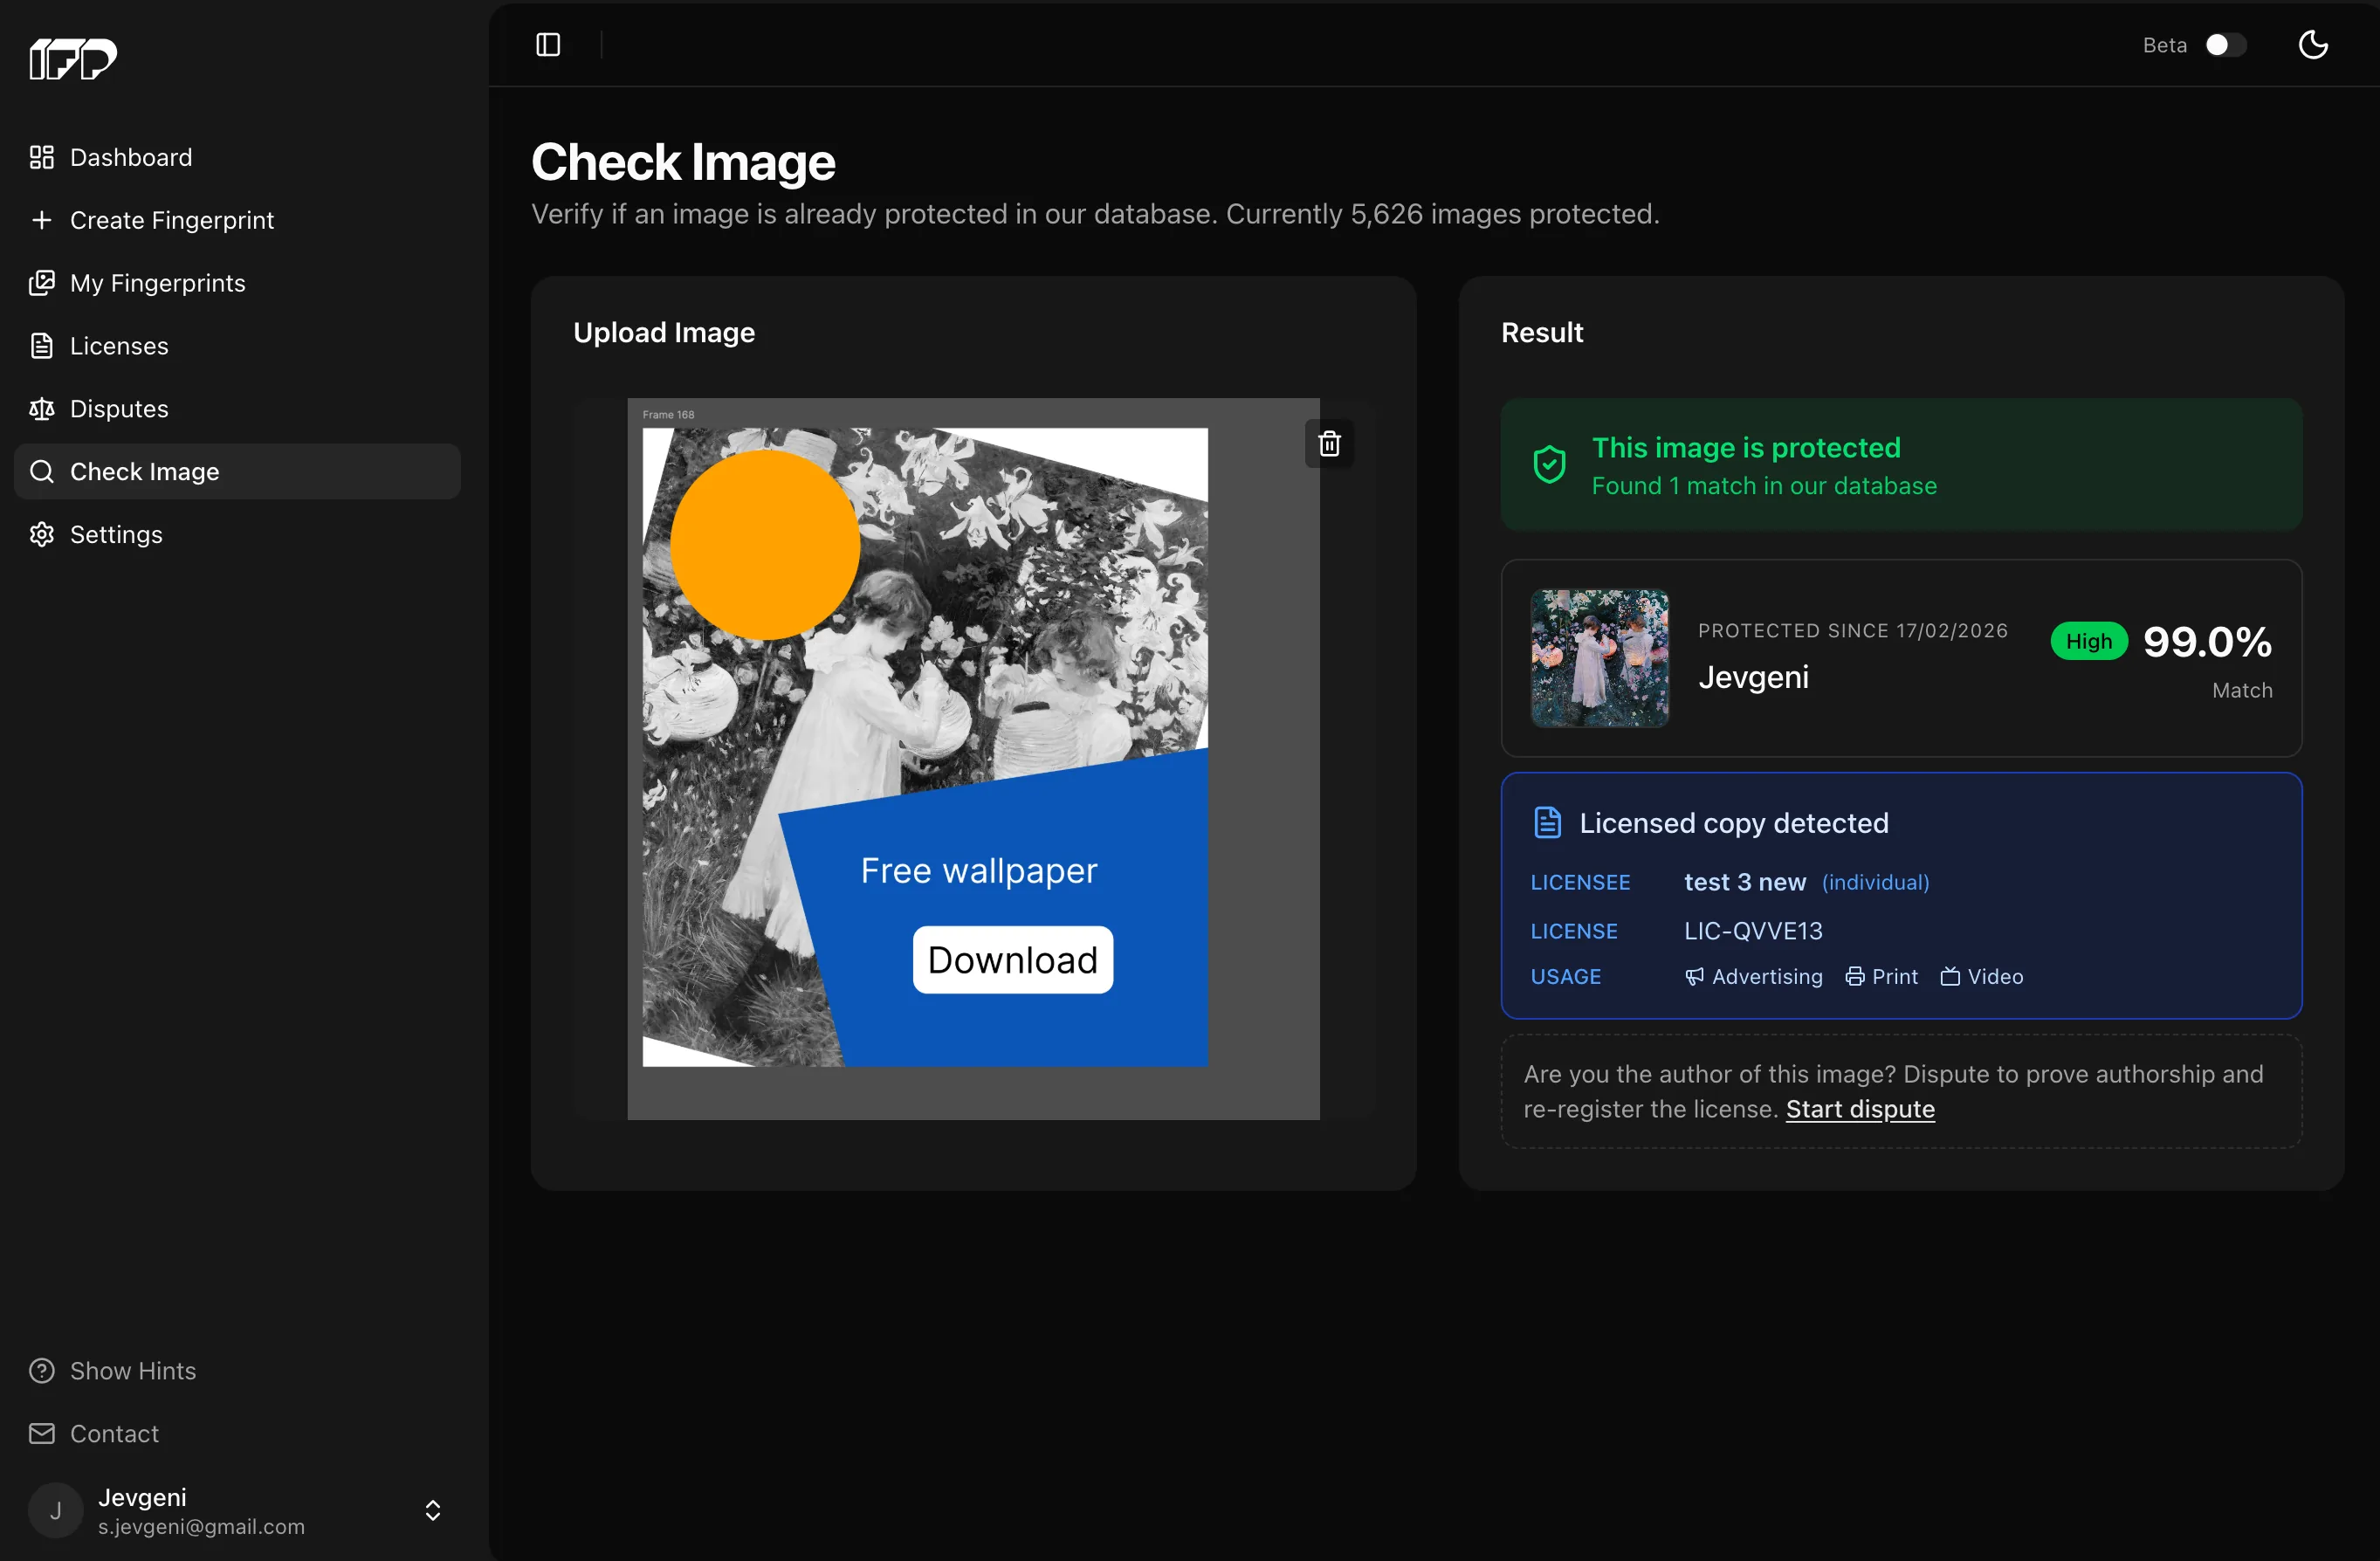
Task: Click the (individual) licensee type label
Action: click(x=1875, y=882)
